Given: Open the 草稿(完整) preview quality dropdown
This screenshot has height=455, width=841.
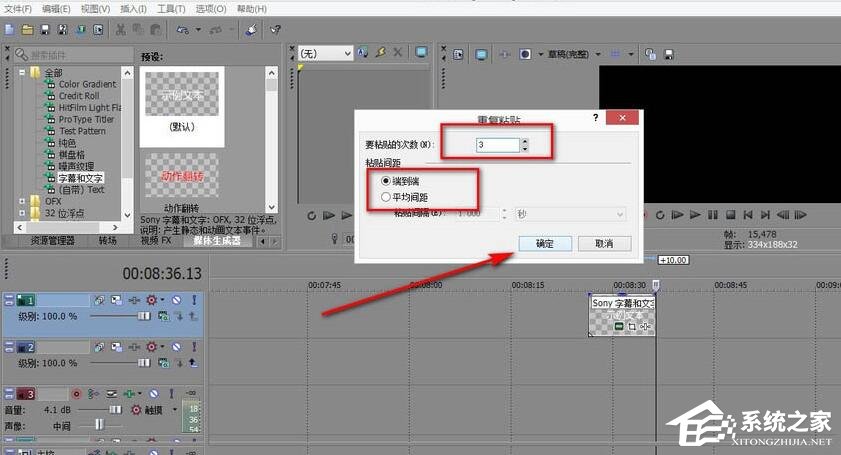Looking at the screenshot, I should tap(598, 54).
